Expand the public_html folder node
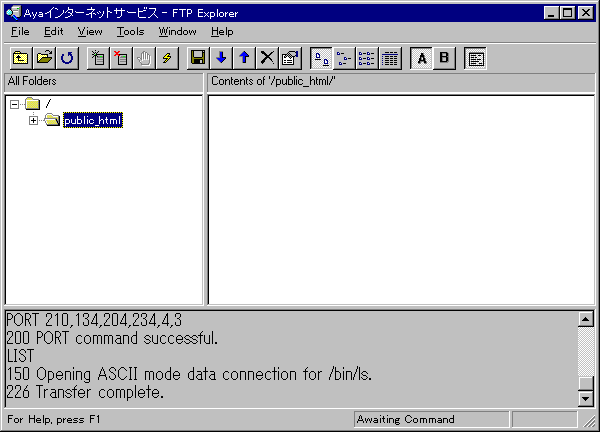The width and height of the screenshot is (600, 432). click(x=33, y=121)
